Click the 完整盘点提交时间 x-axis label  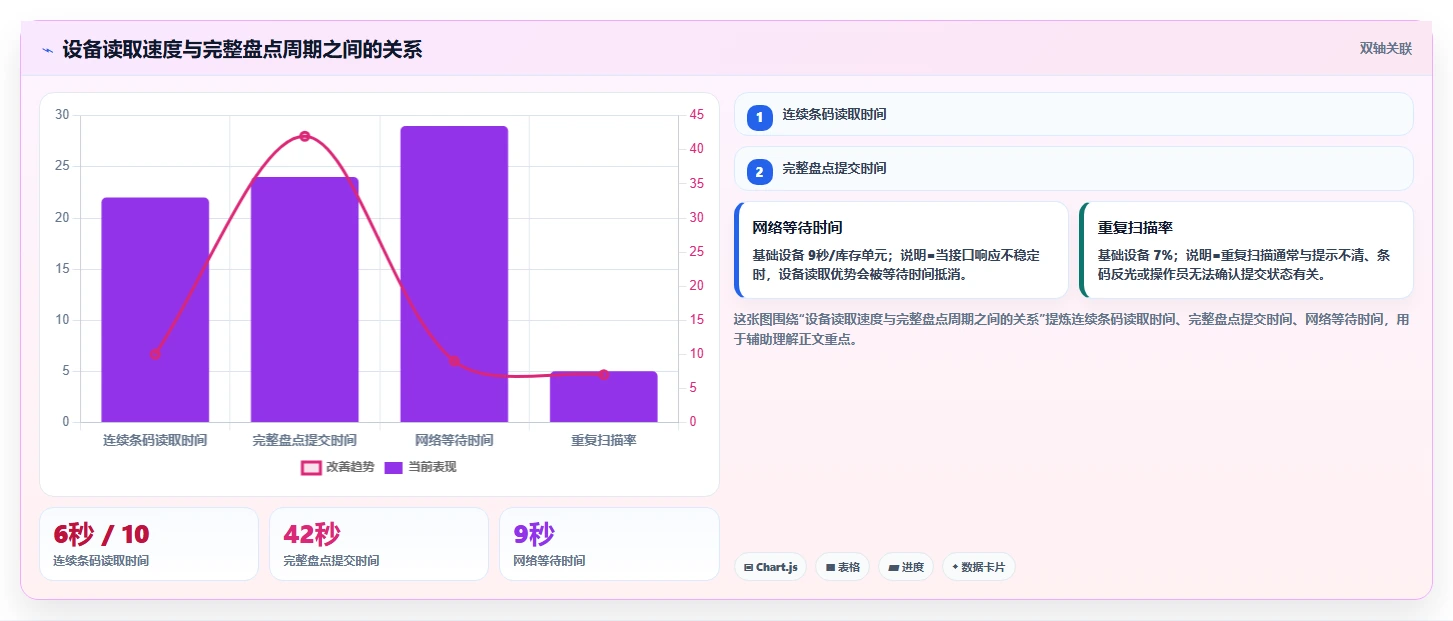click(305, 440)
